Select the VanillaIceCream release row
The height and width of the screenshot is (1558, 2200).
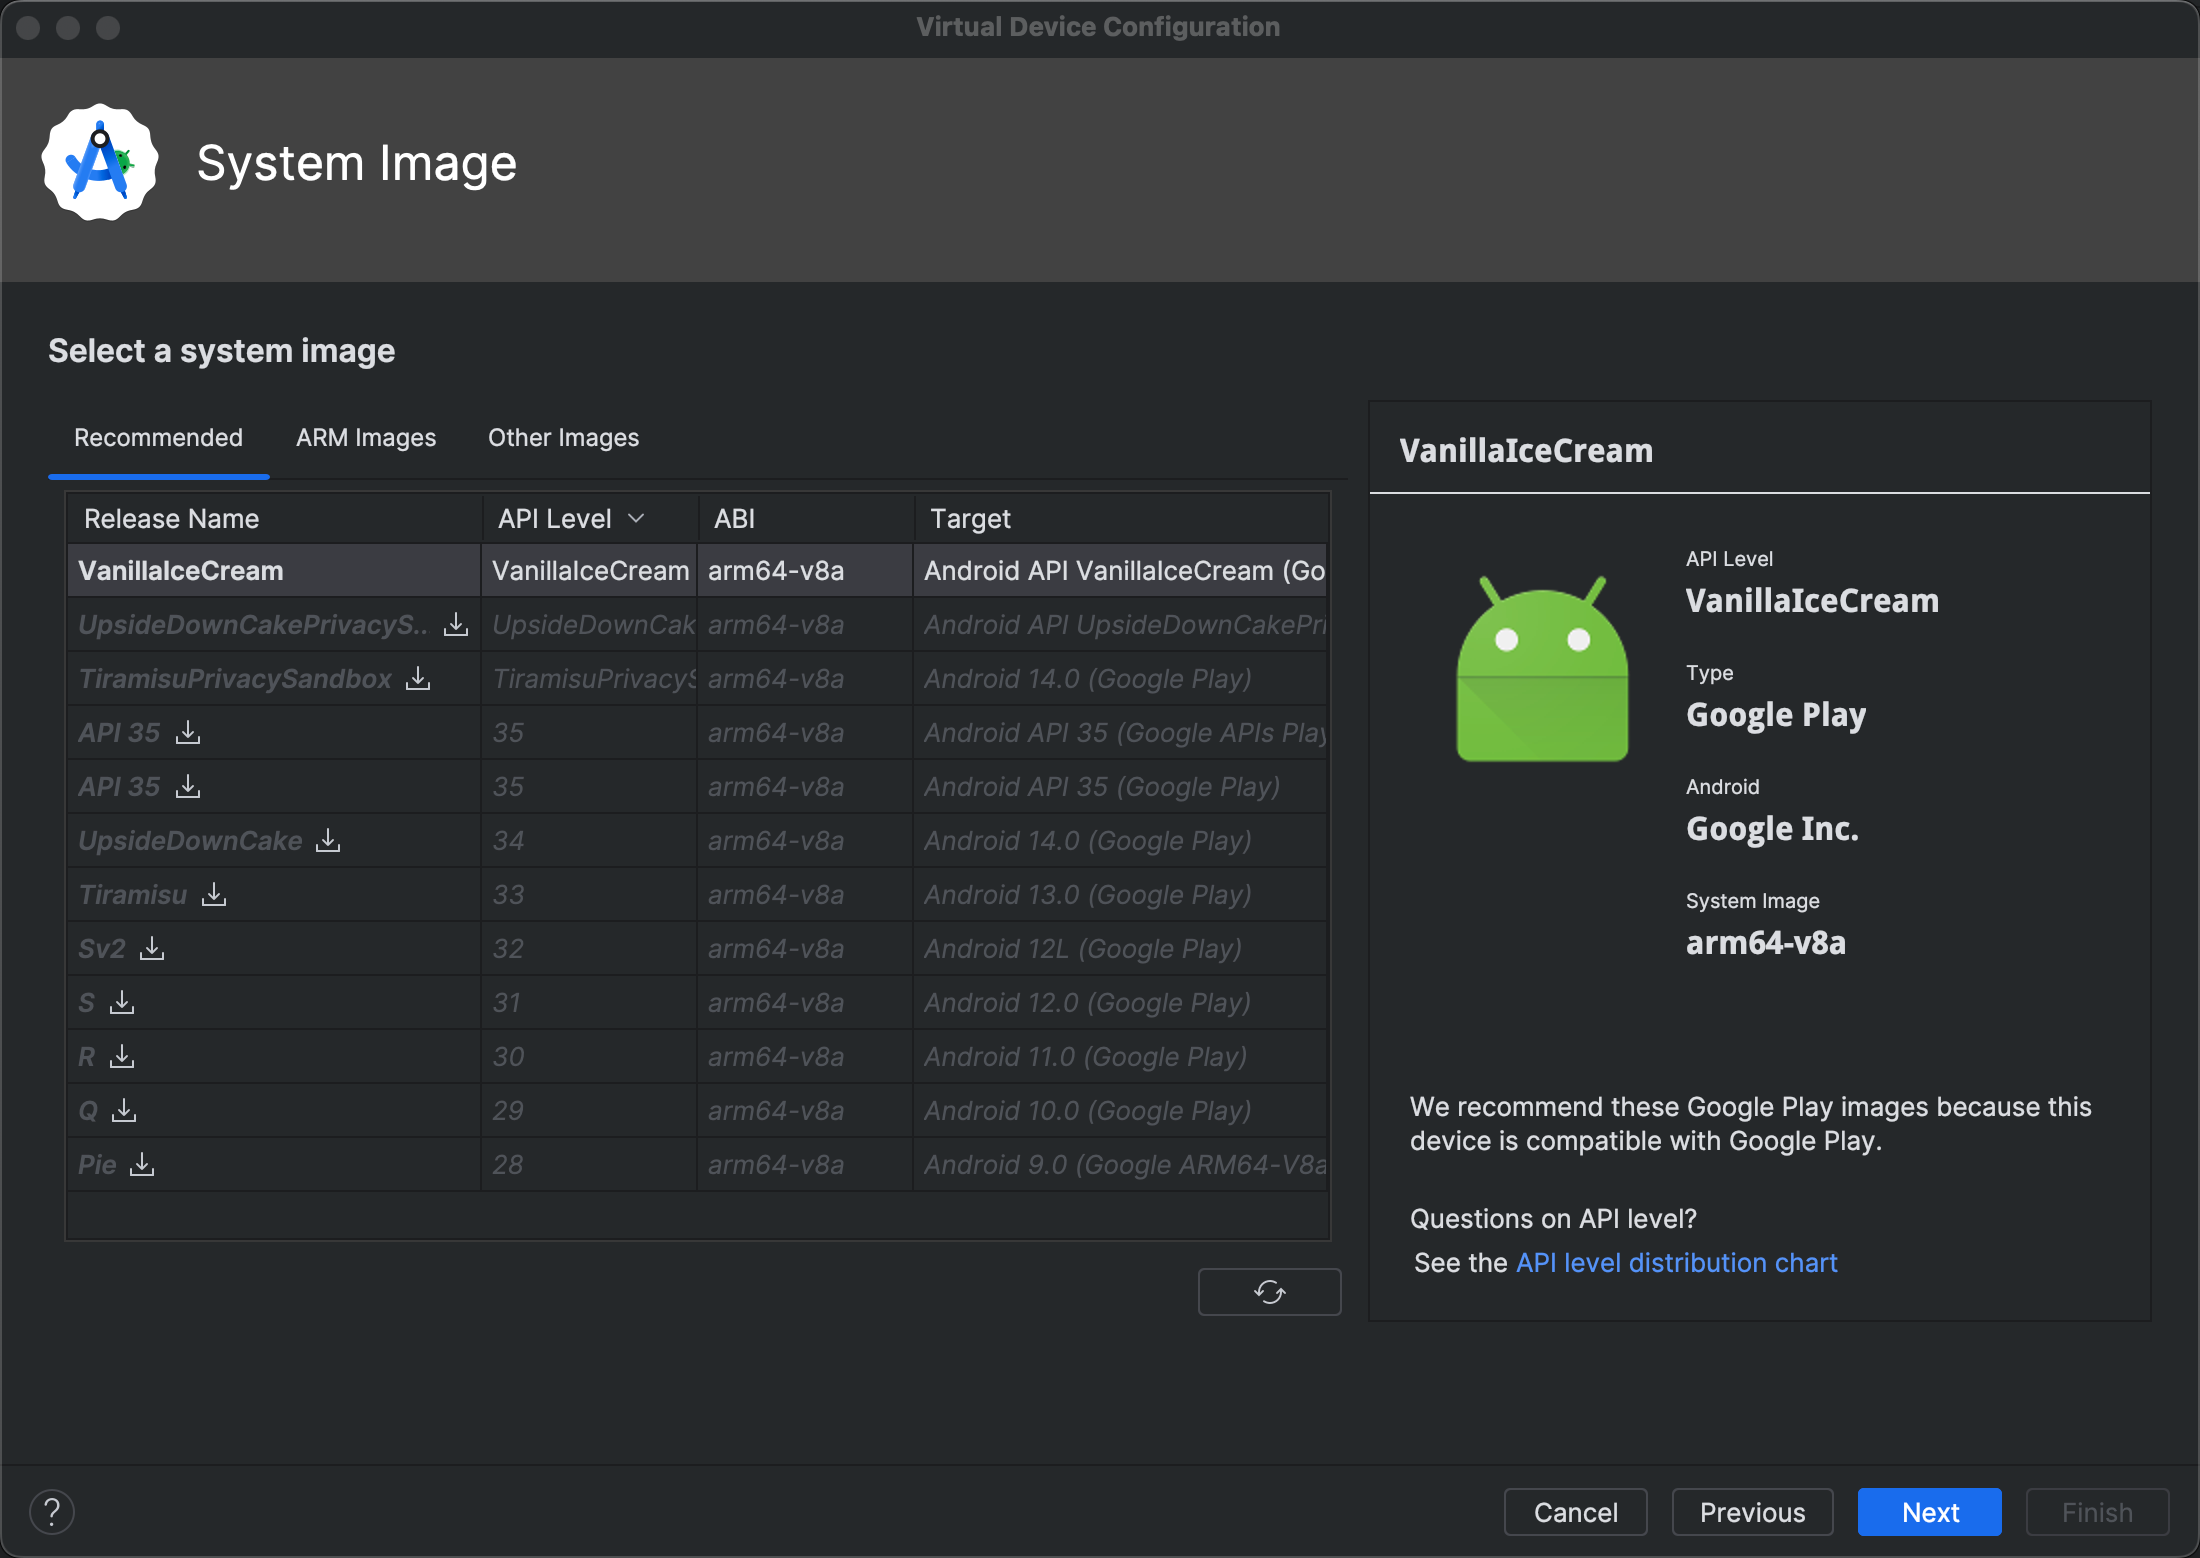697,570
